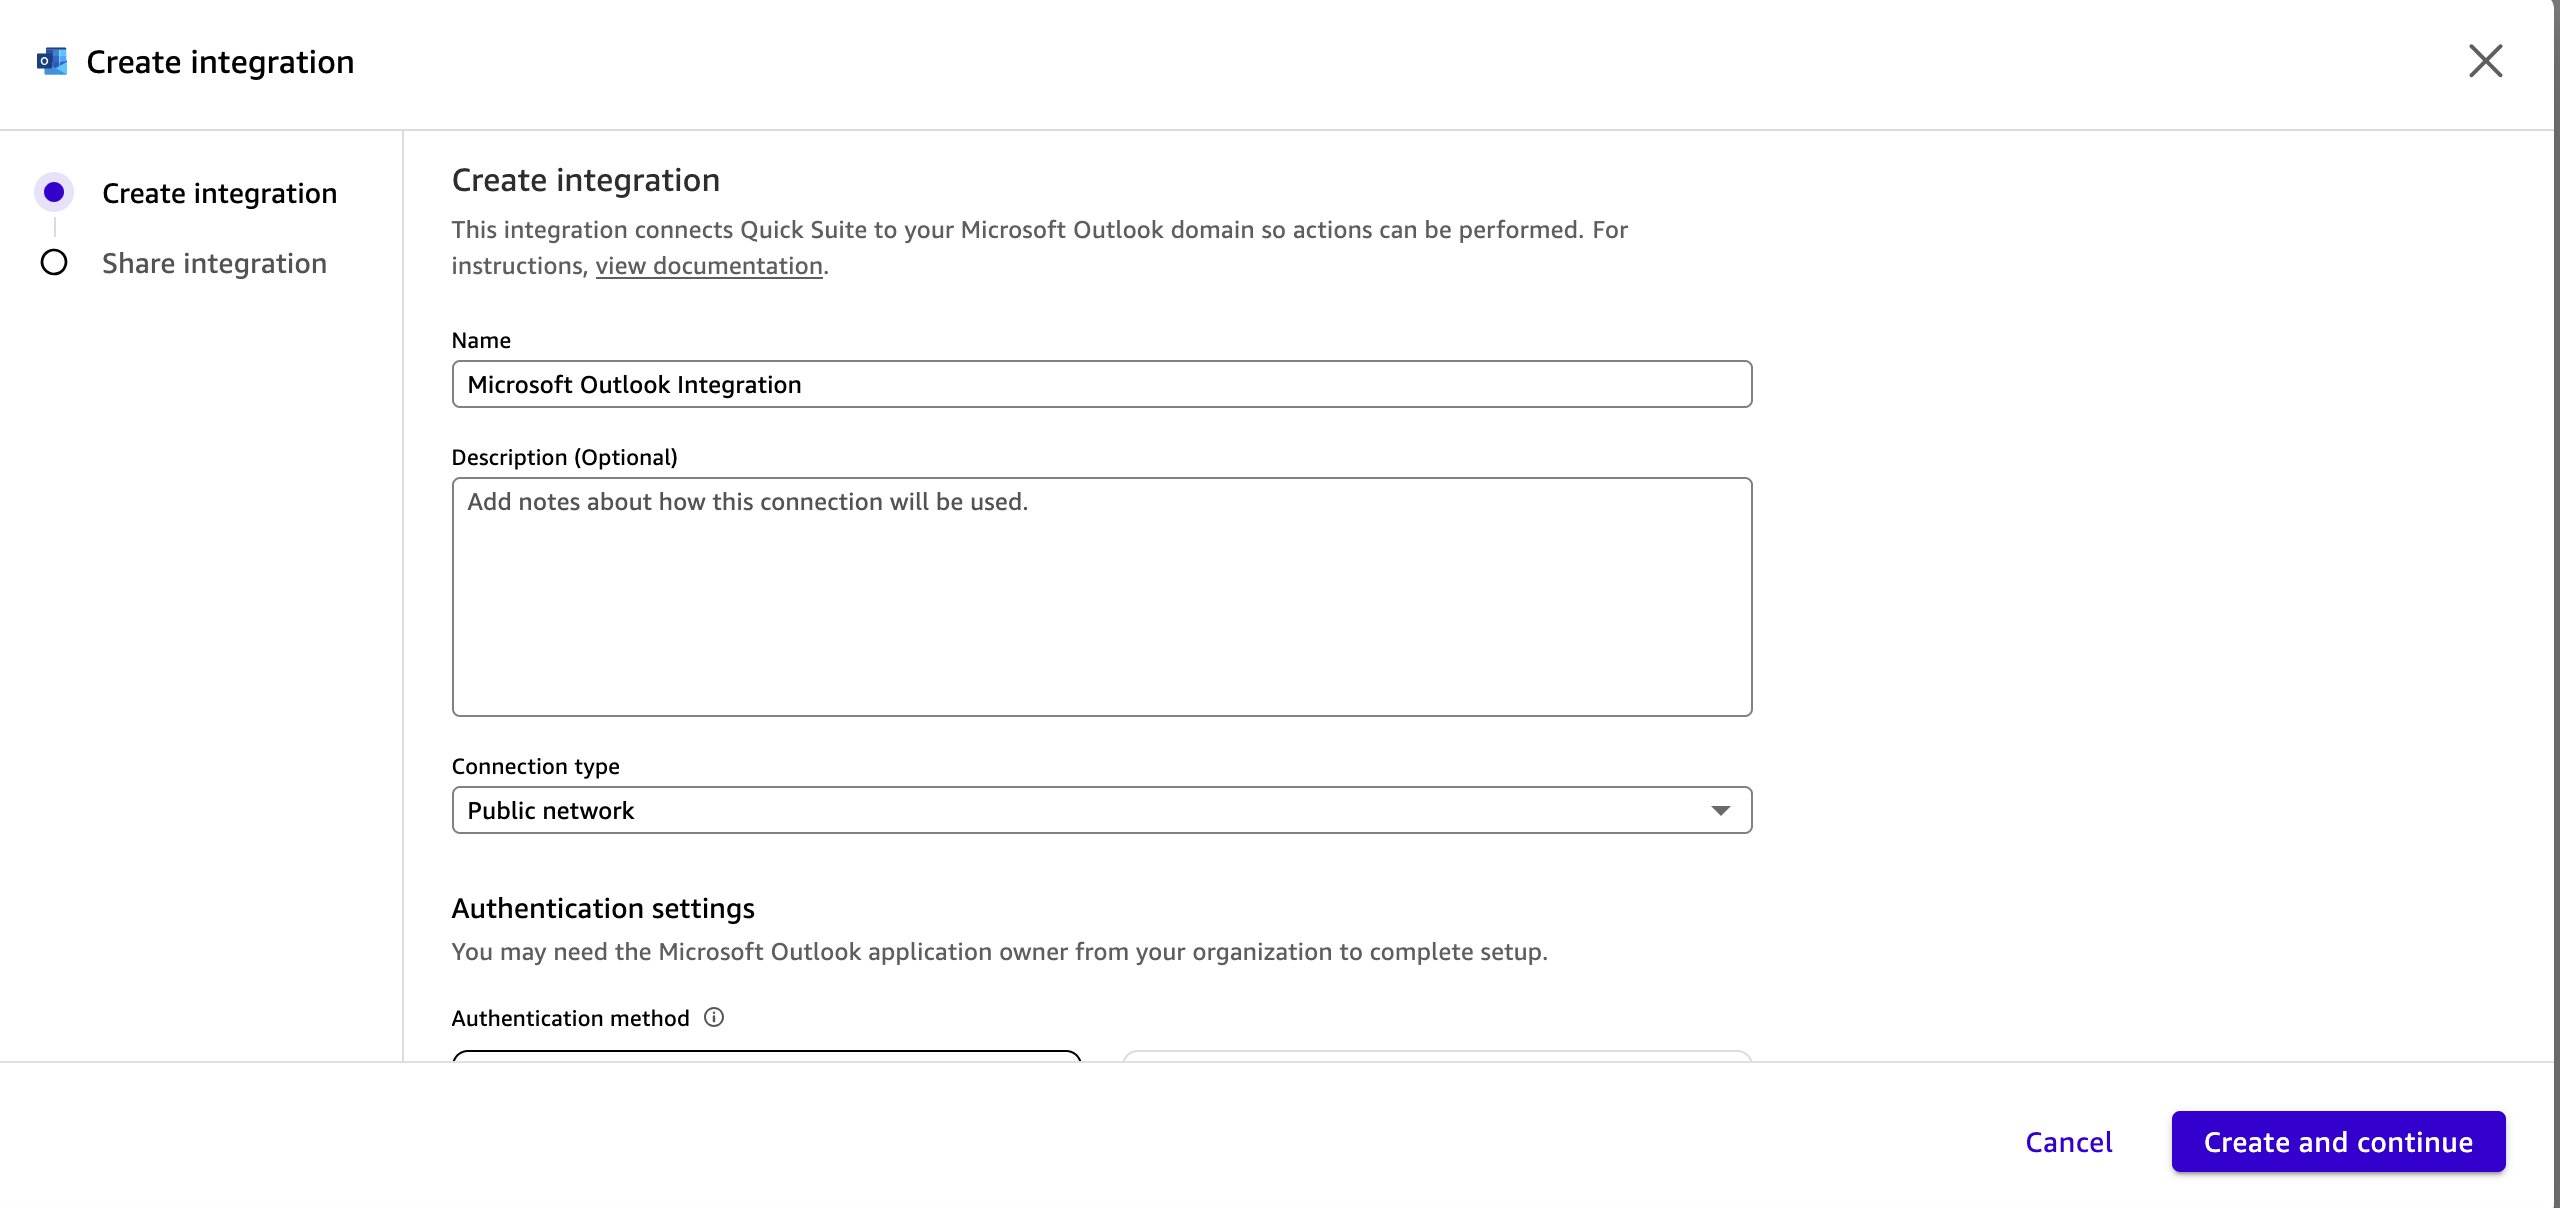Viewport: 2560px width, 1208px height.
Task: Choose the second Authentication method card
Action: [1437, 1070]
